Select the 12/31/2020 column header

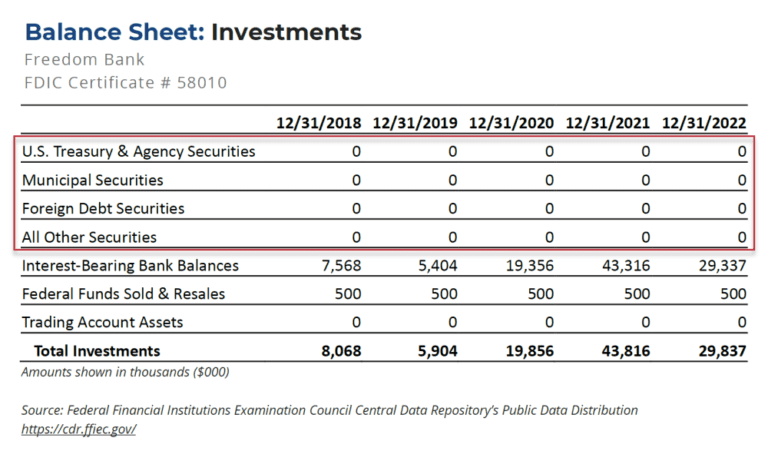coord(511,123)
